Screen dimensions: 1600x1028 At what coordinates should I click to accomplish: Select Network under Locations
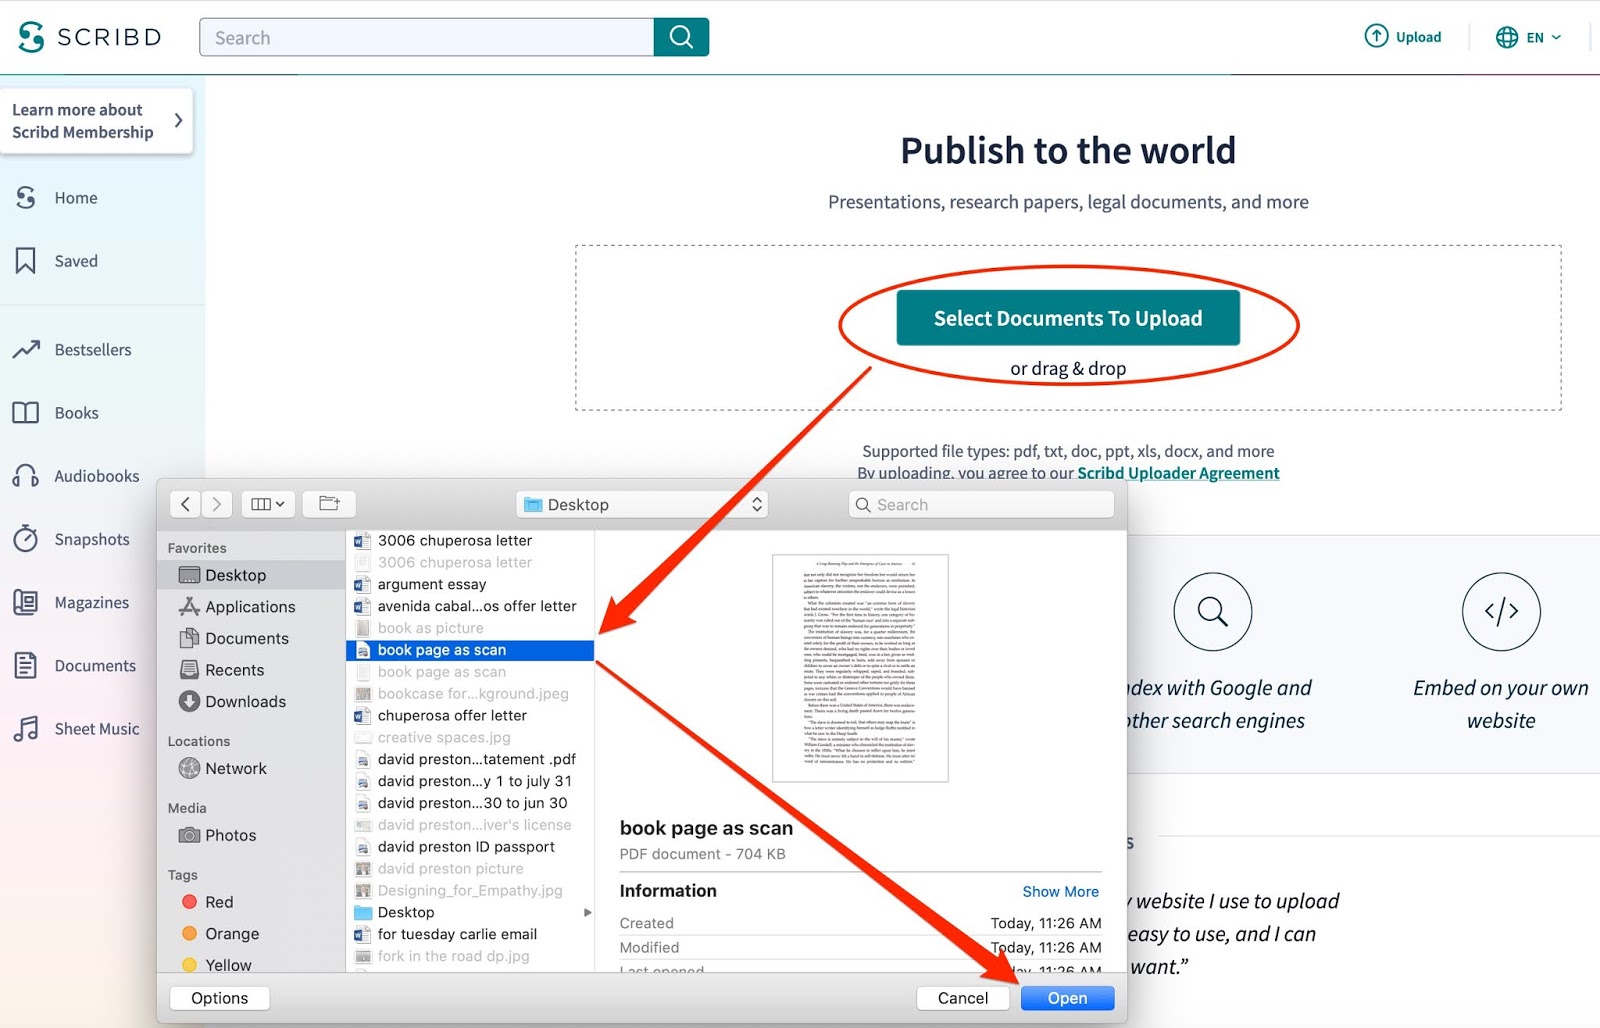click(251, 768)
